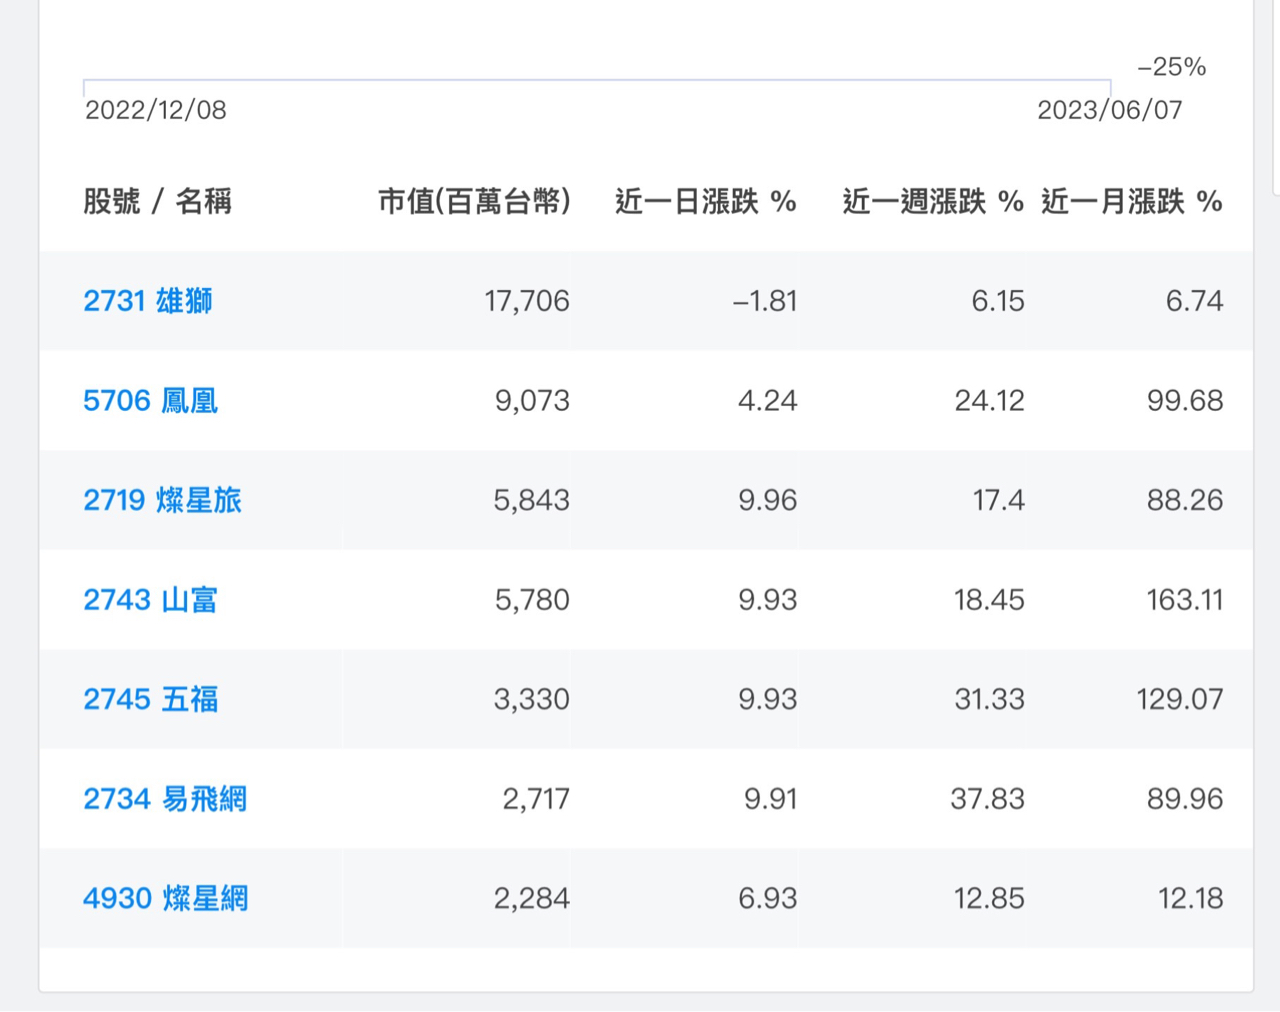1280x1012 pixels.
Task: Open the 2731 雄獅 stock link
Action: click(x=148, y=301)
